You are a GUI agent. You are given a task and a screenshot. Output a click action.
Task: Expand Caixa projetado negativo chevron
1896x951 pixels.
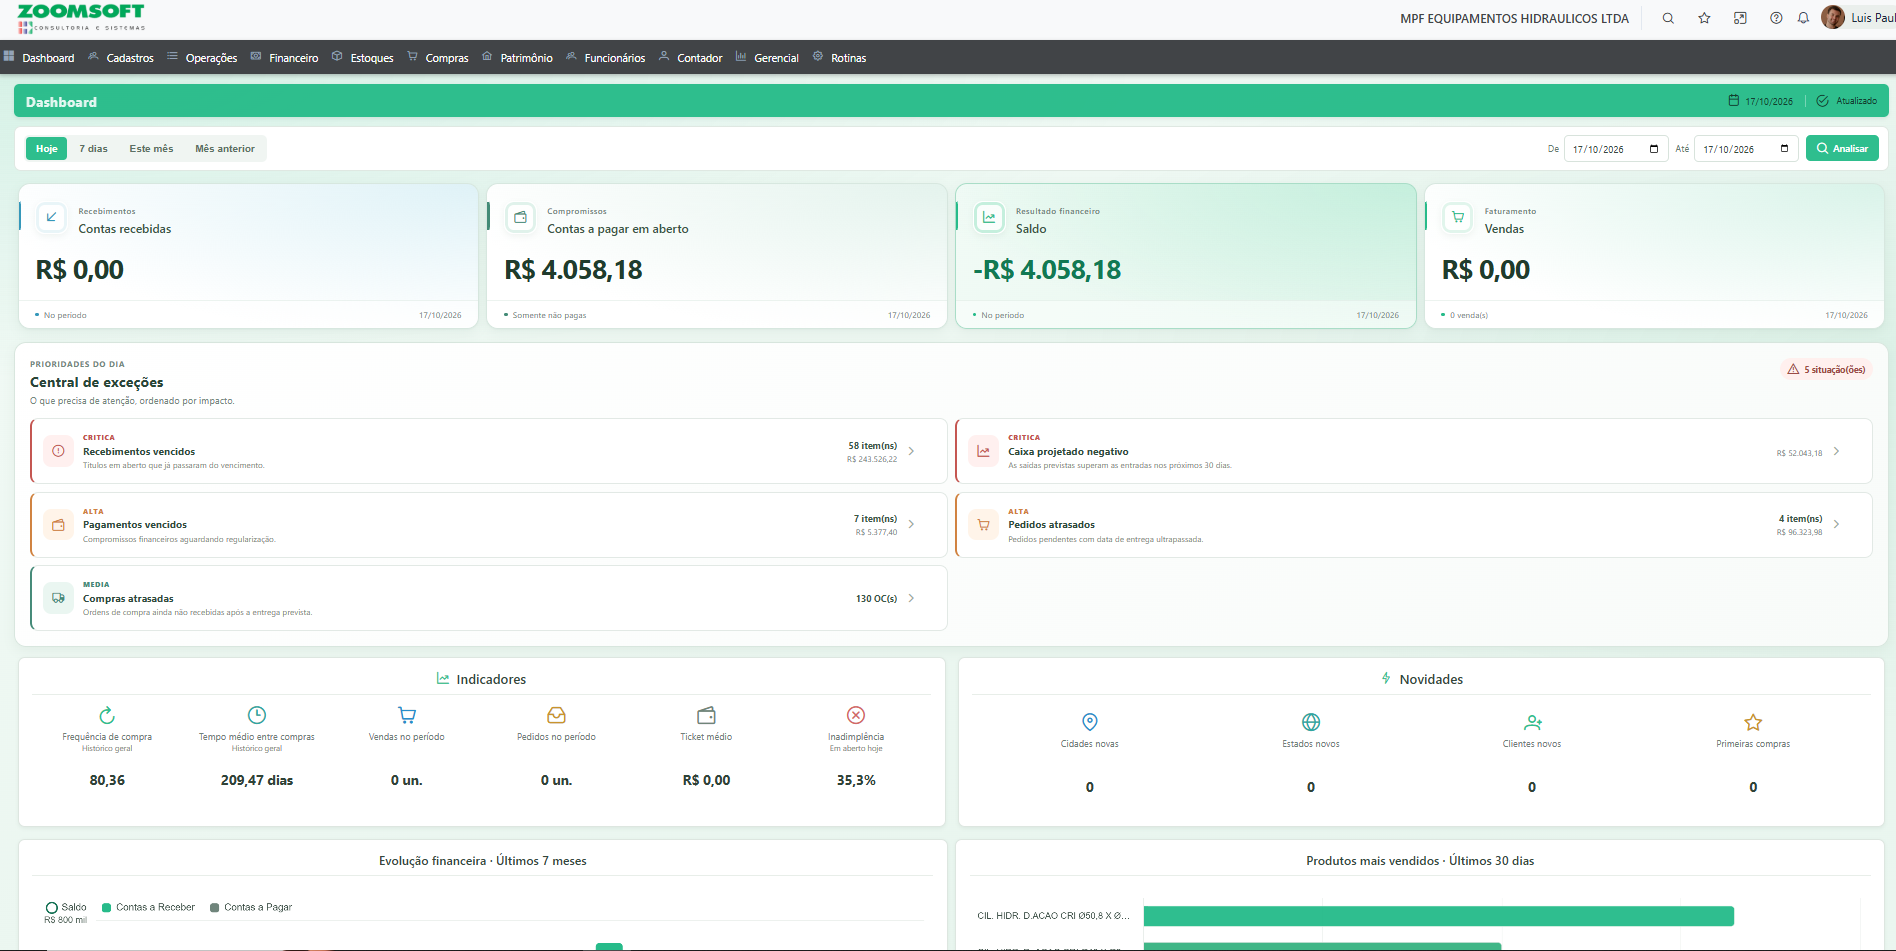[1837, 451]
